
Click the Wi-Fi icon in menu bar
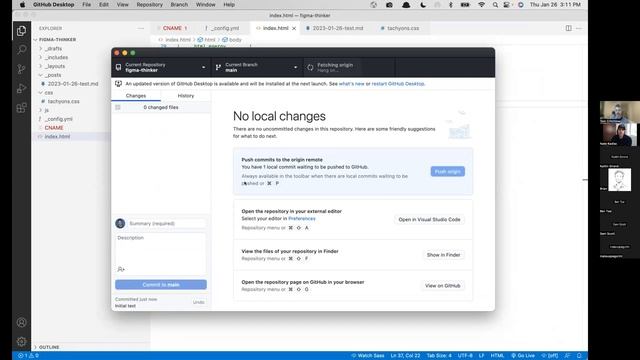(x=482, y=4)
